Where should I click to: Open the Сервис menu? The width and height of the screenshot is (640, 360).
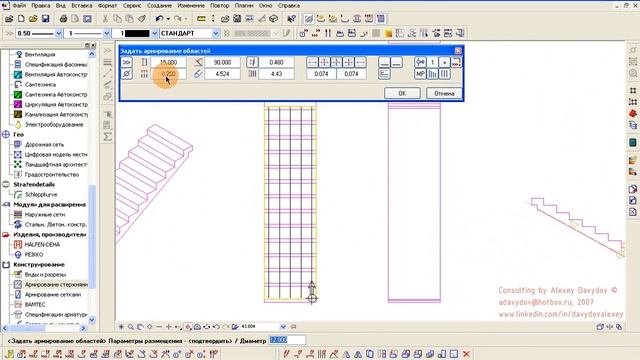click(x=132, y=6)
